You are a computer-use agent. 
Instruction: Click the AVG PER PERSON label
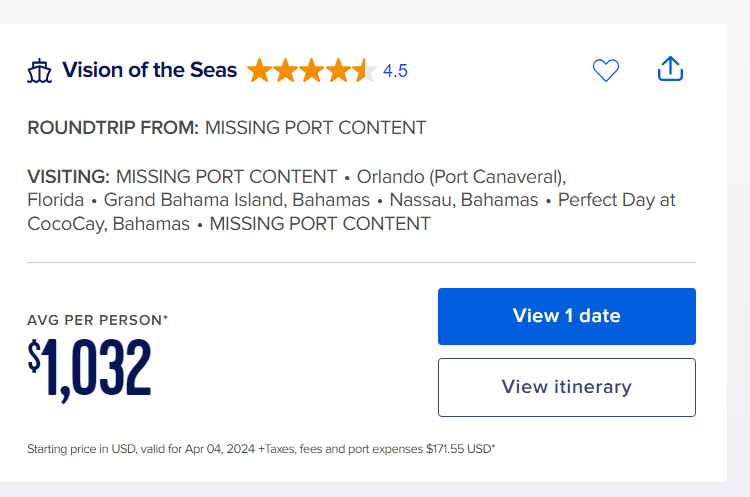point(98,320)
